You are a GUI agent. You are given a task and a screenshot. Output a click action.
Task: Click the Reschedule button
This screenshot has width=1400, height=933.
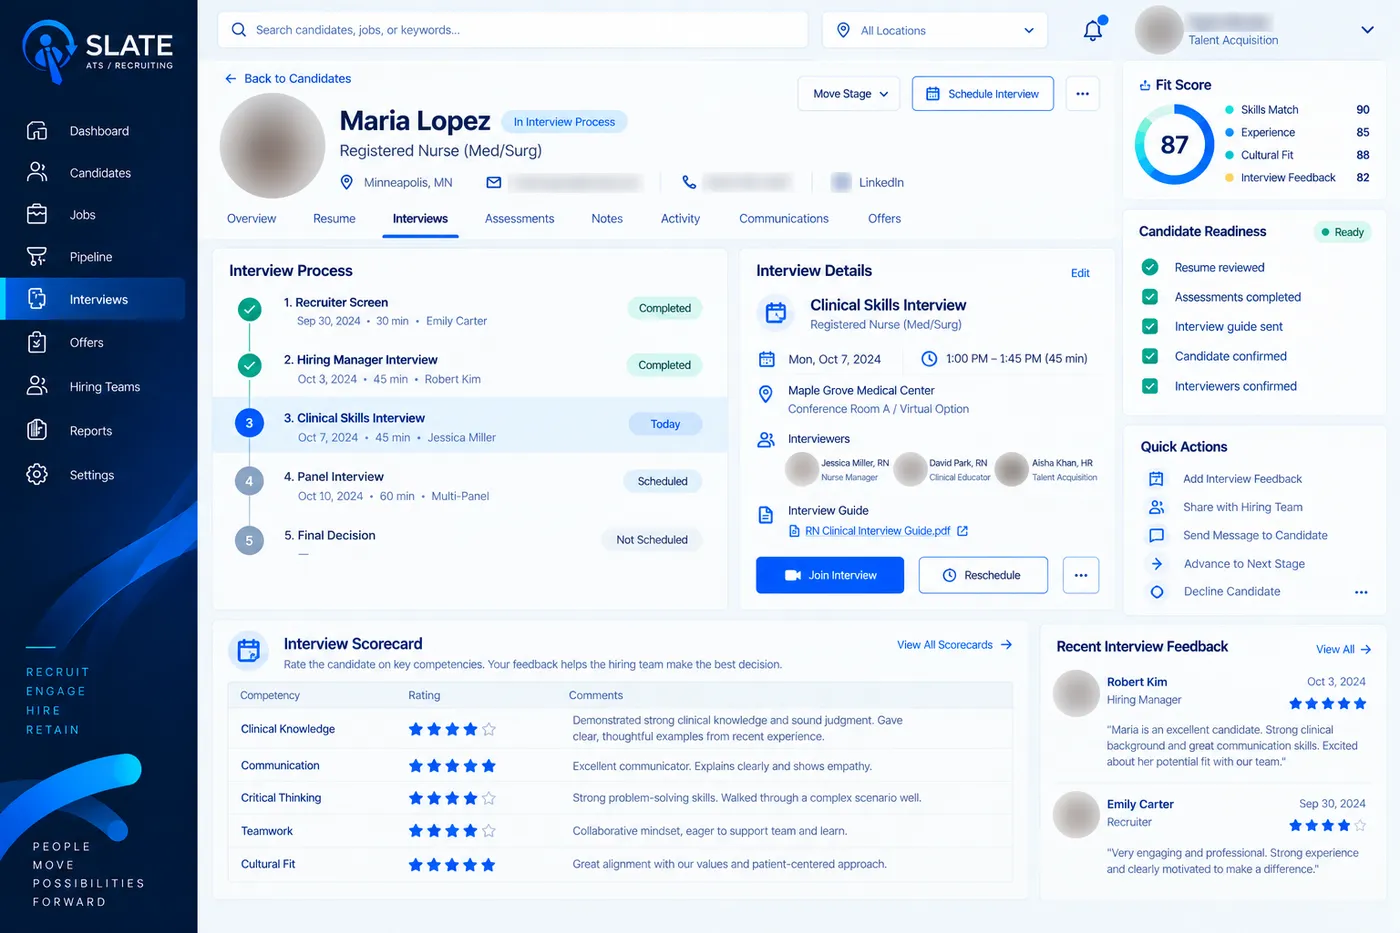click(x=983, y=575)
